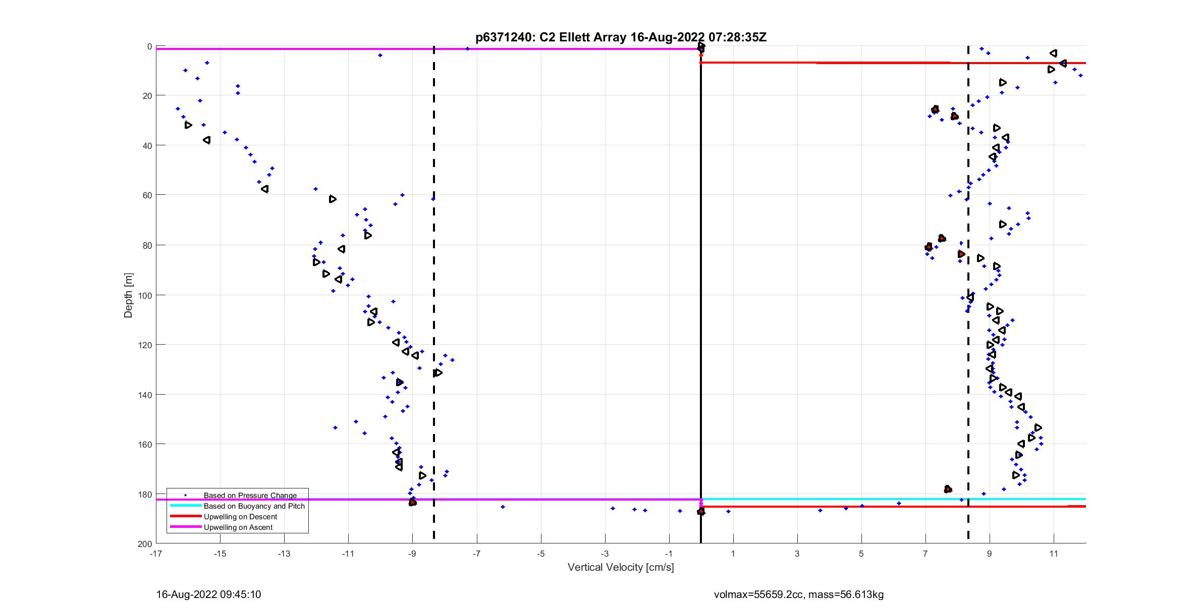Click x-axis tick label "-17"

[156, 553]
